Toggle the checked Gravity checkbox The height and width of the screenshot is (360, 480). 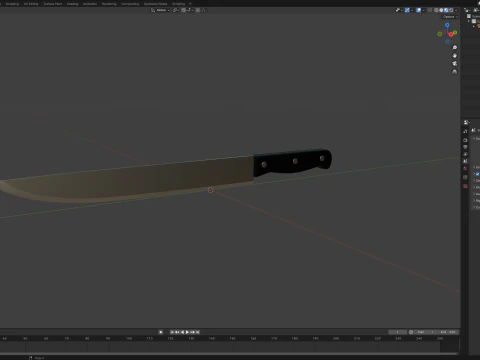(x=478, y=174)
